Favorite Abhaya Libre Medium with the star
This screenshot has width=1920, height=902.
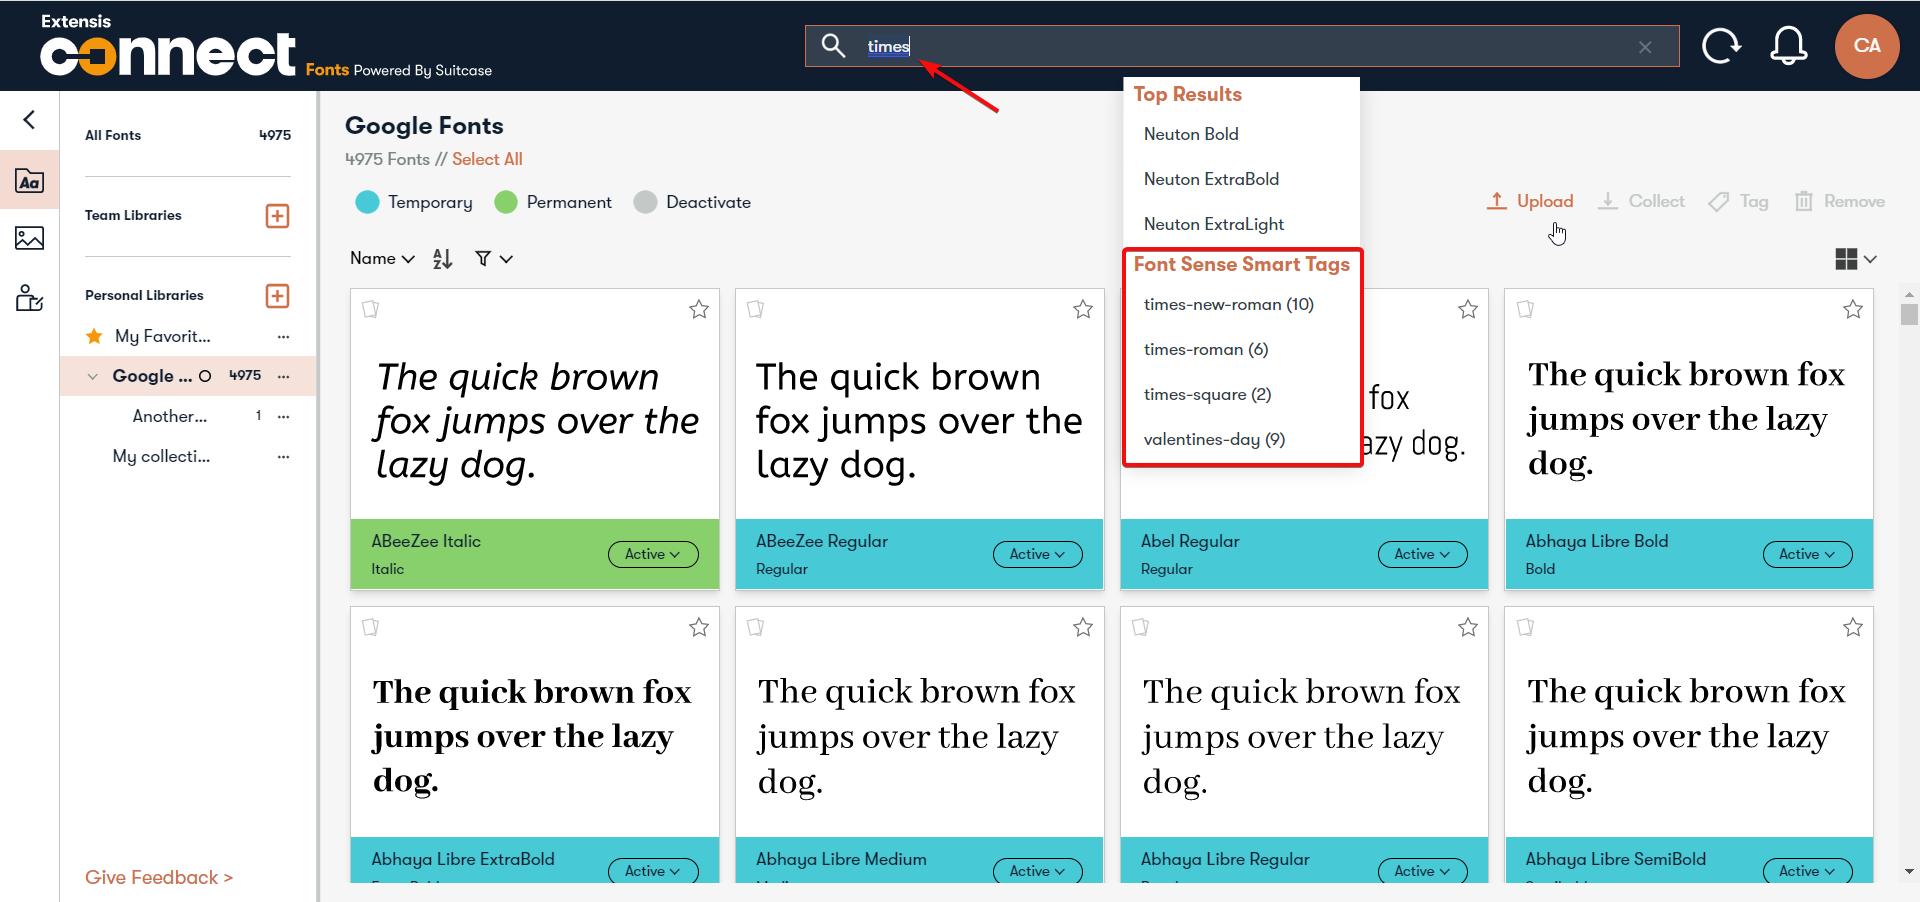pyautogui.click(x=1083, y=627)
